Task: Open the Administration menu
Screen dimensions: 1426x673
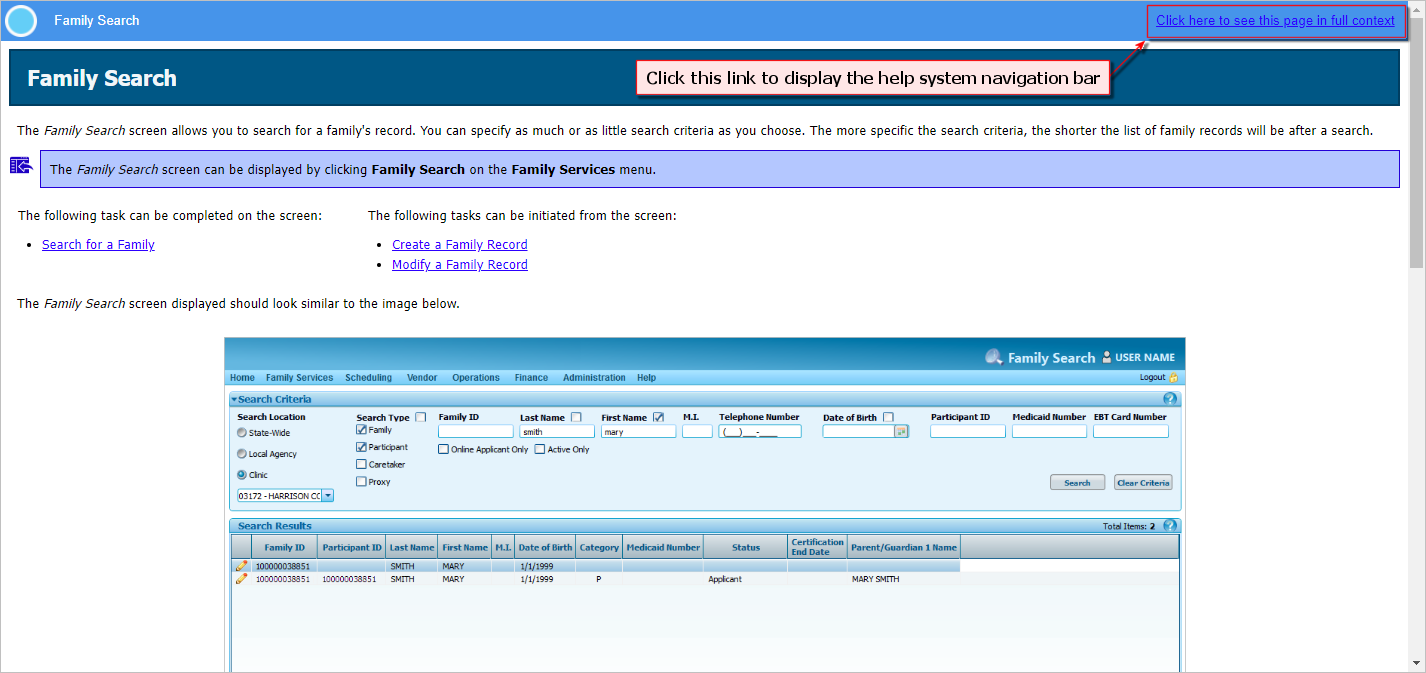Action: pos(594,377)
